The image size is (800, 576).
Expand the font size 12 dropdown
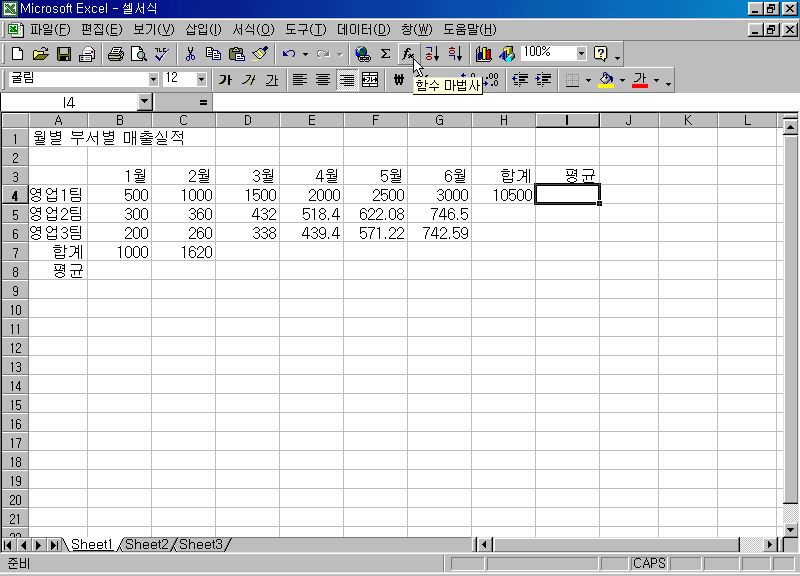tap(201, 80)
